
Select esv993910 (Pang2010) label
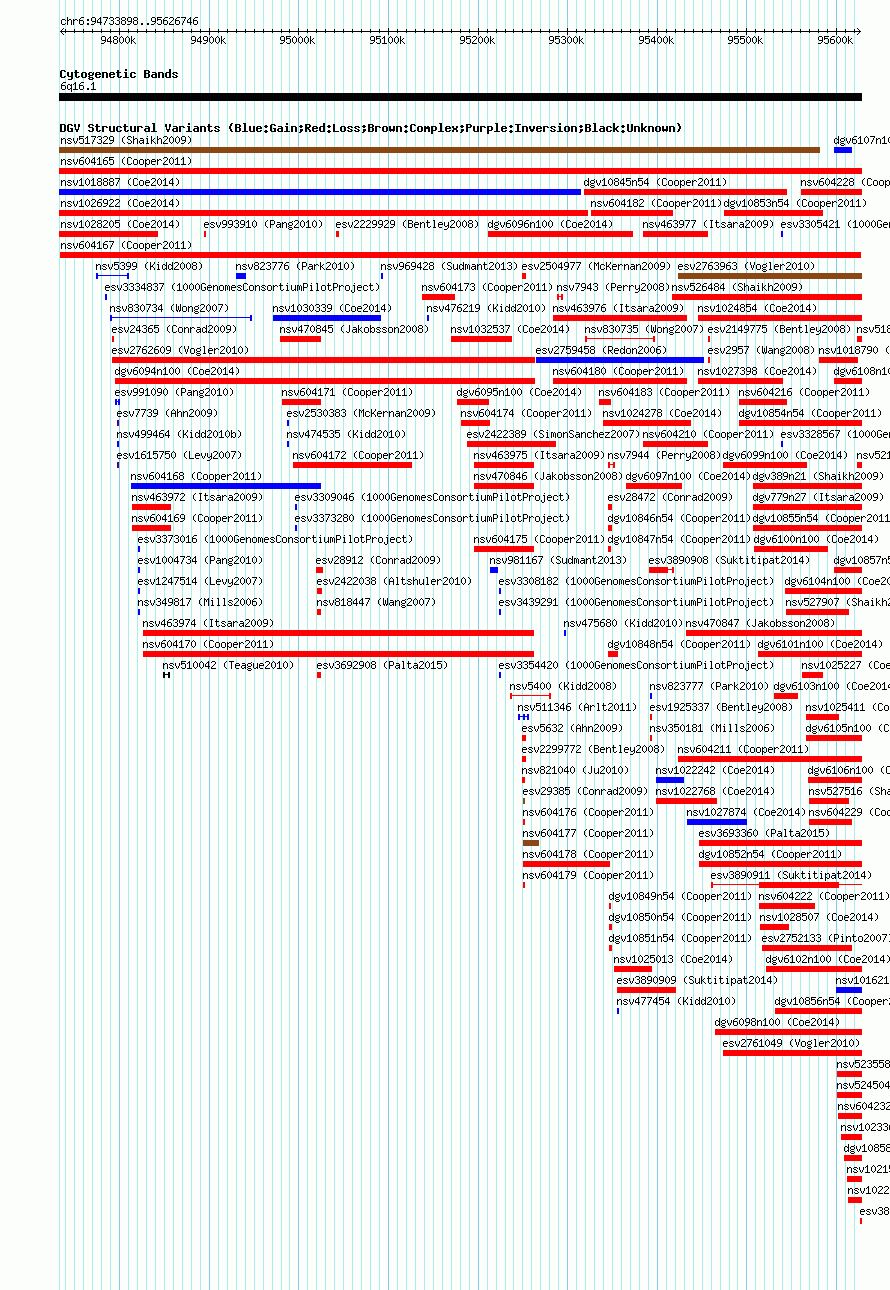click(x=261, y=224)
